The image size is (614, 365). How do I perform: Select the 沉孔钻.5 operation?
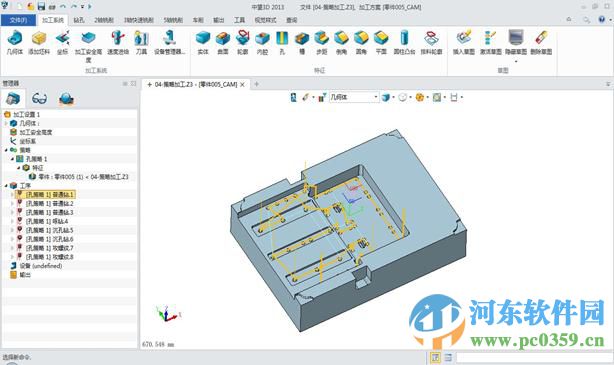(x=49, y=230)
